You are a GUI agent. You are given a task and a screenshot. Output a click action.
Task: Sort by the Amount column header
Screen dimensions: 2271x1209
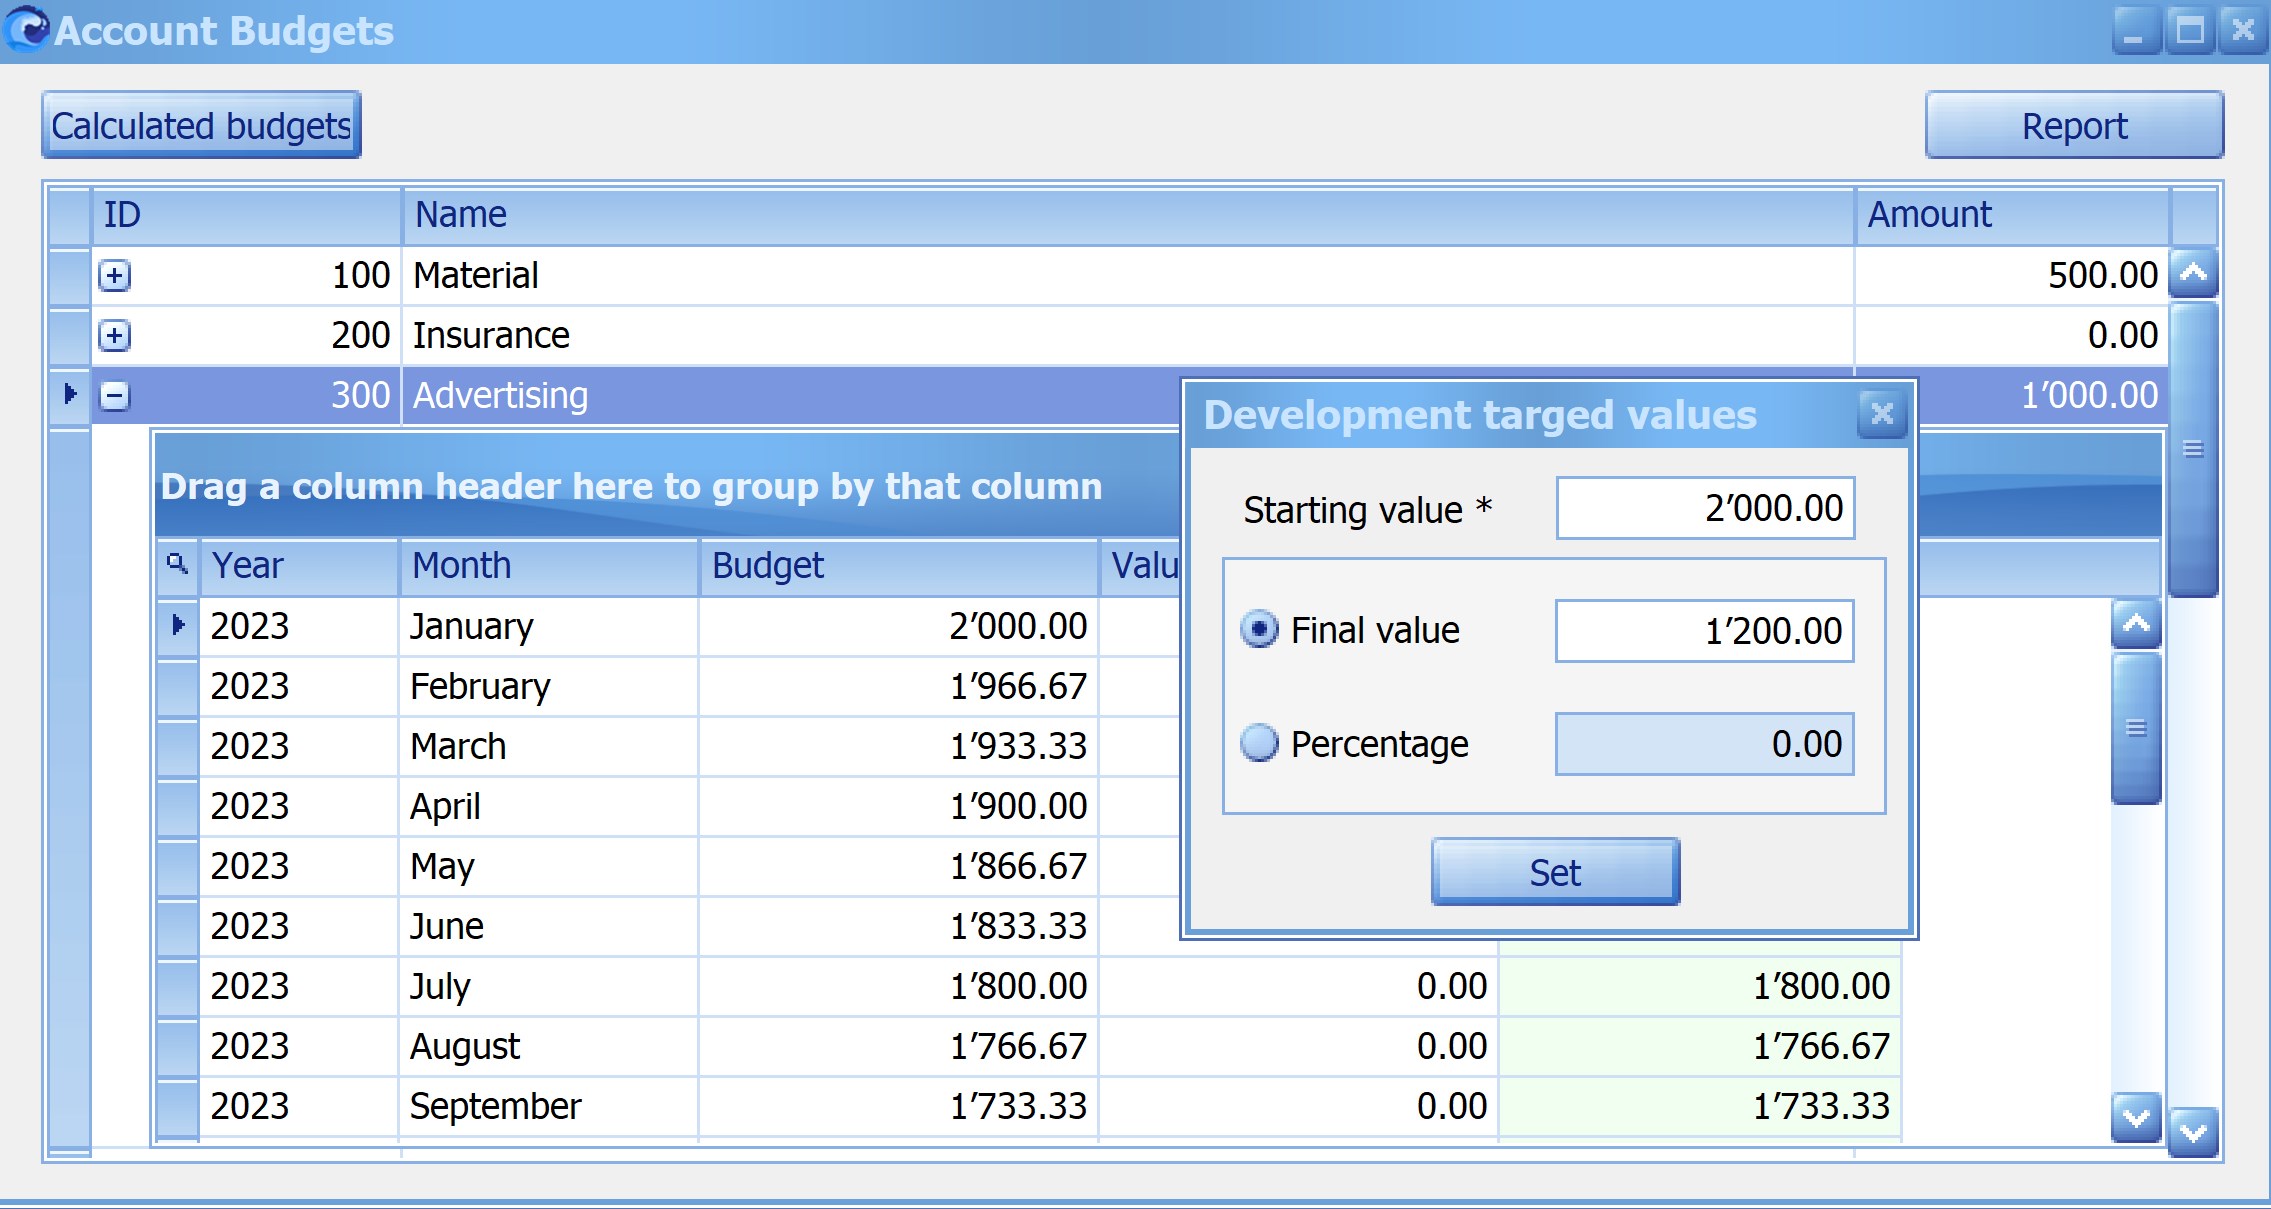(x=2013, y=215)
